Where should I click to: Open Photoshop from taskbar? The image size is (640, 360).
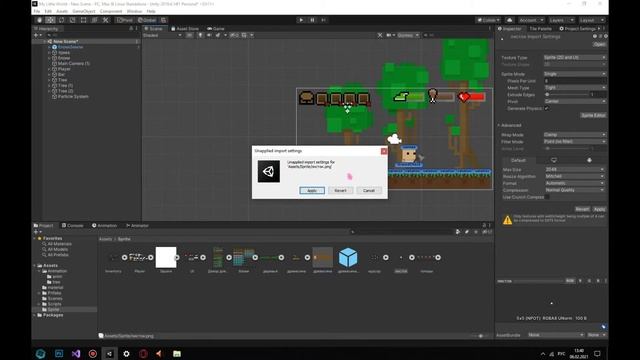coord(59,353)
